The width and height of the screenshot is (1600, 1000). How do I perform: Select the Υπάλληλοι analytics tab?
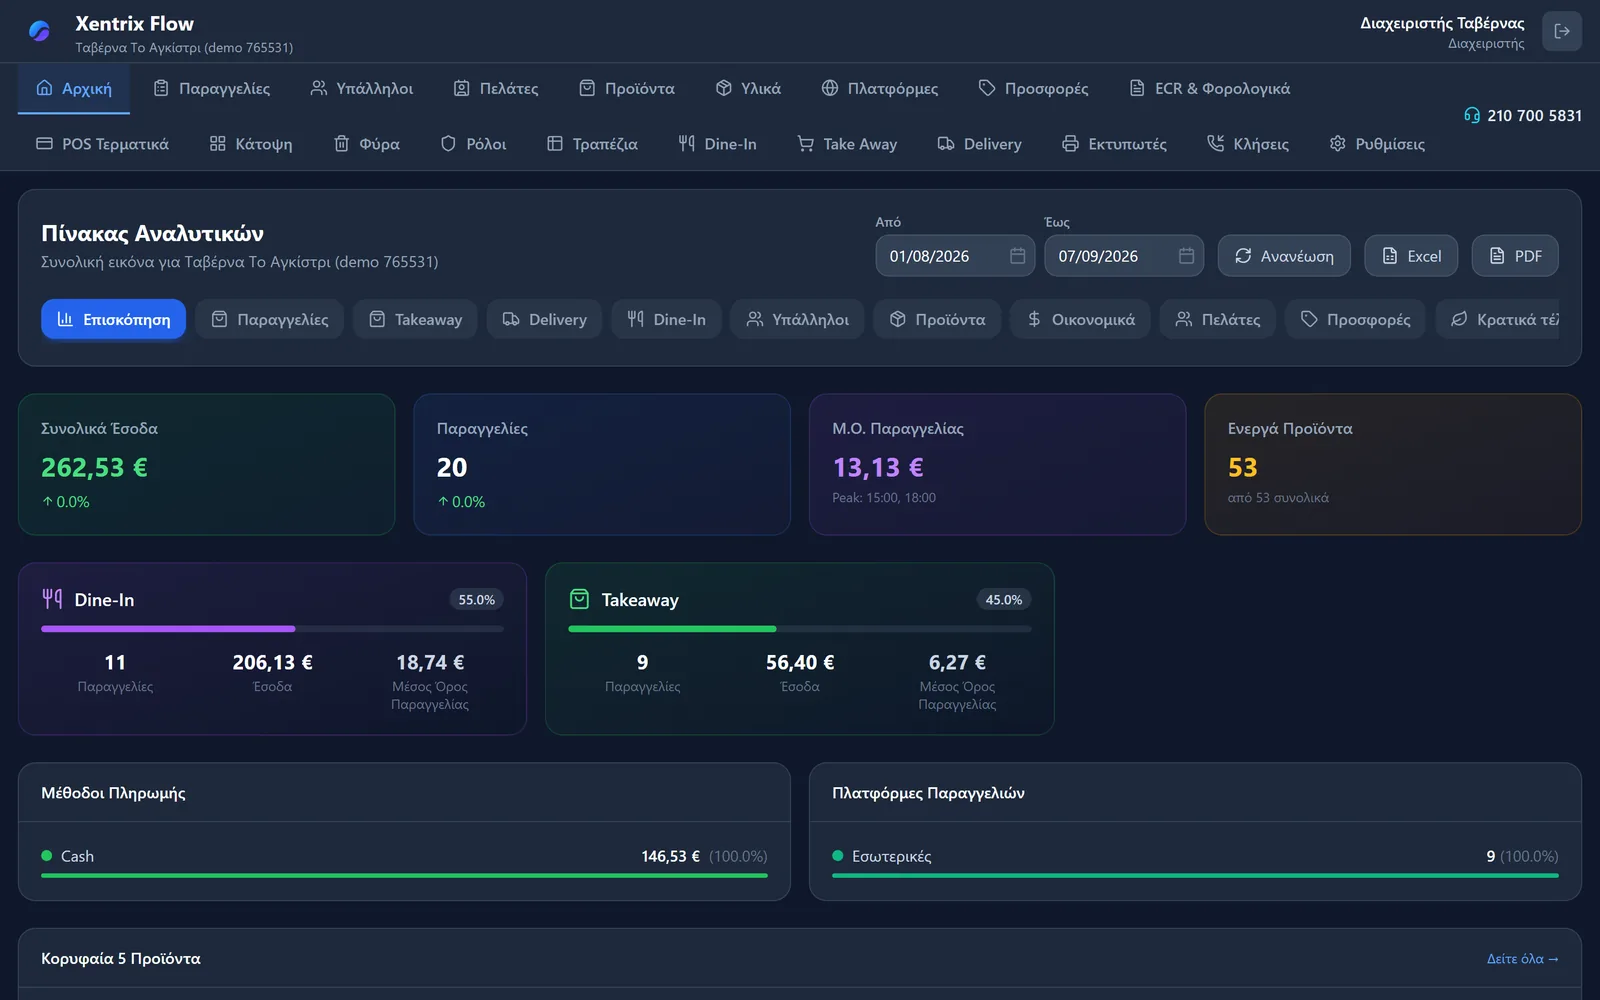(x=797, y=319)
